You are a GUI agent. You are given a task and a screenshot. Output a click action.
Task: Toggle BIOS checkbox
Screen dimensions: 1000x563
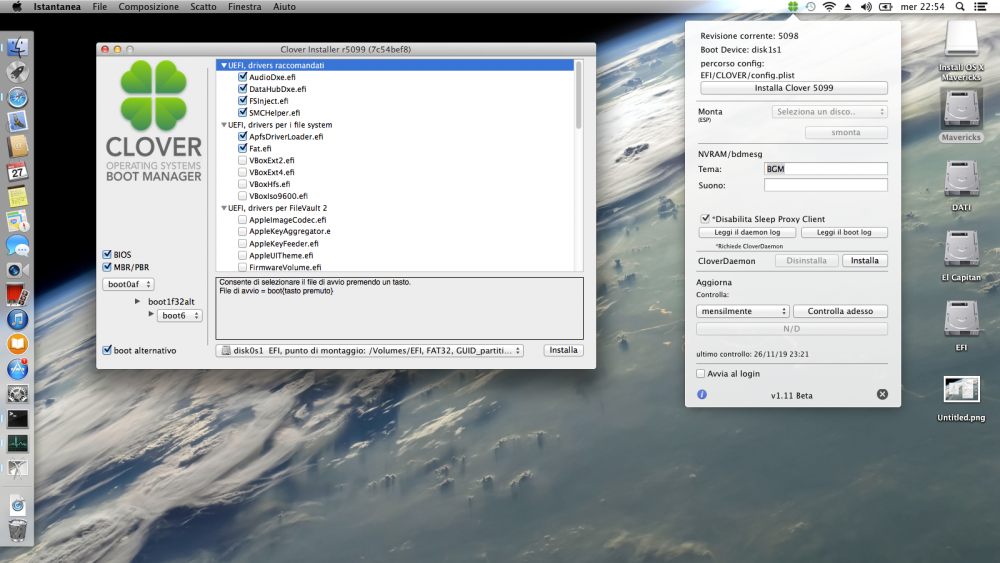[107, 254]
